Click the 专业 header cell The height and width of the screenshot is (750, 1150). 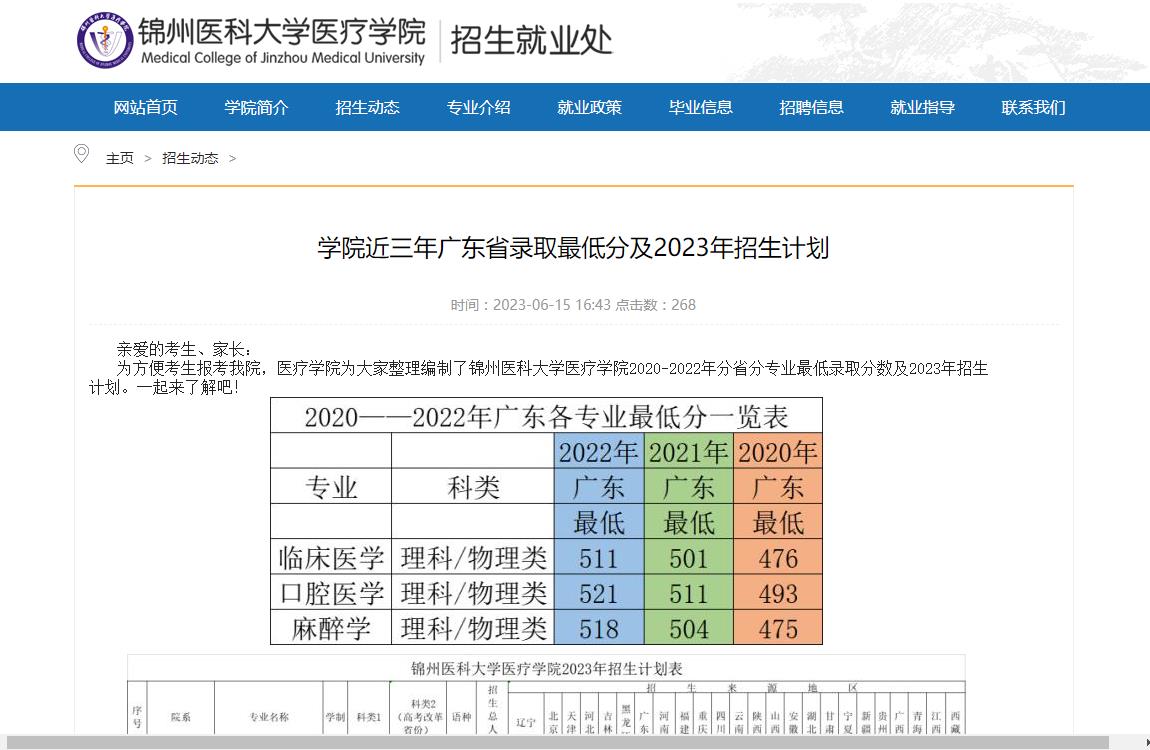(331, 487)
